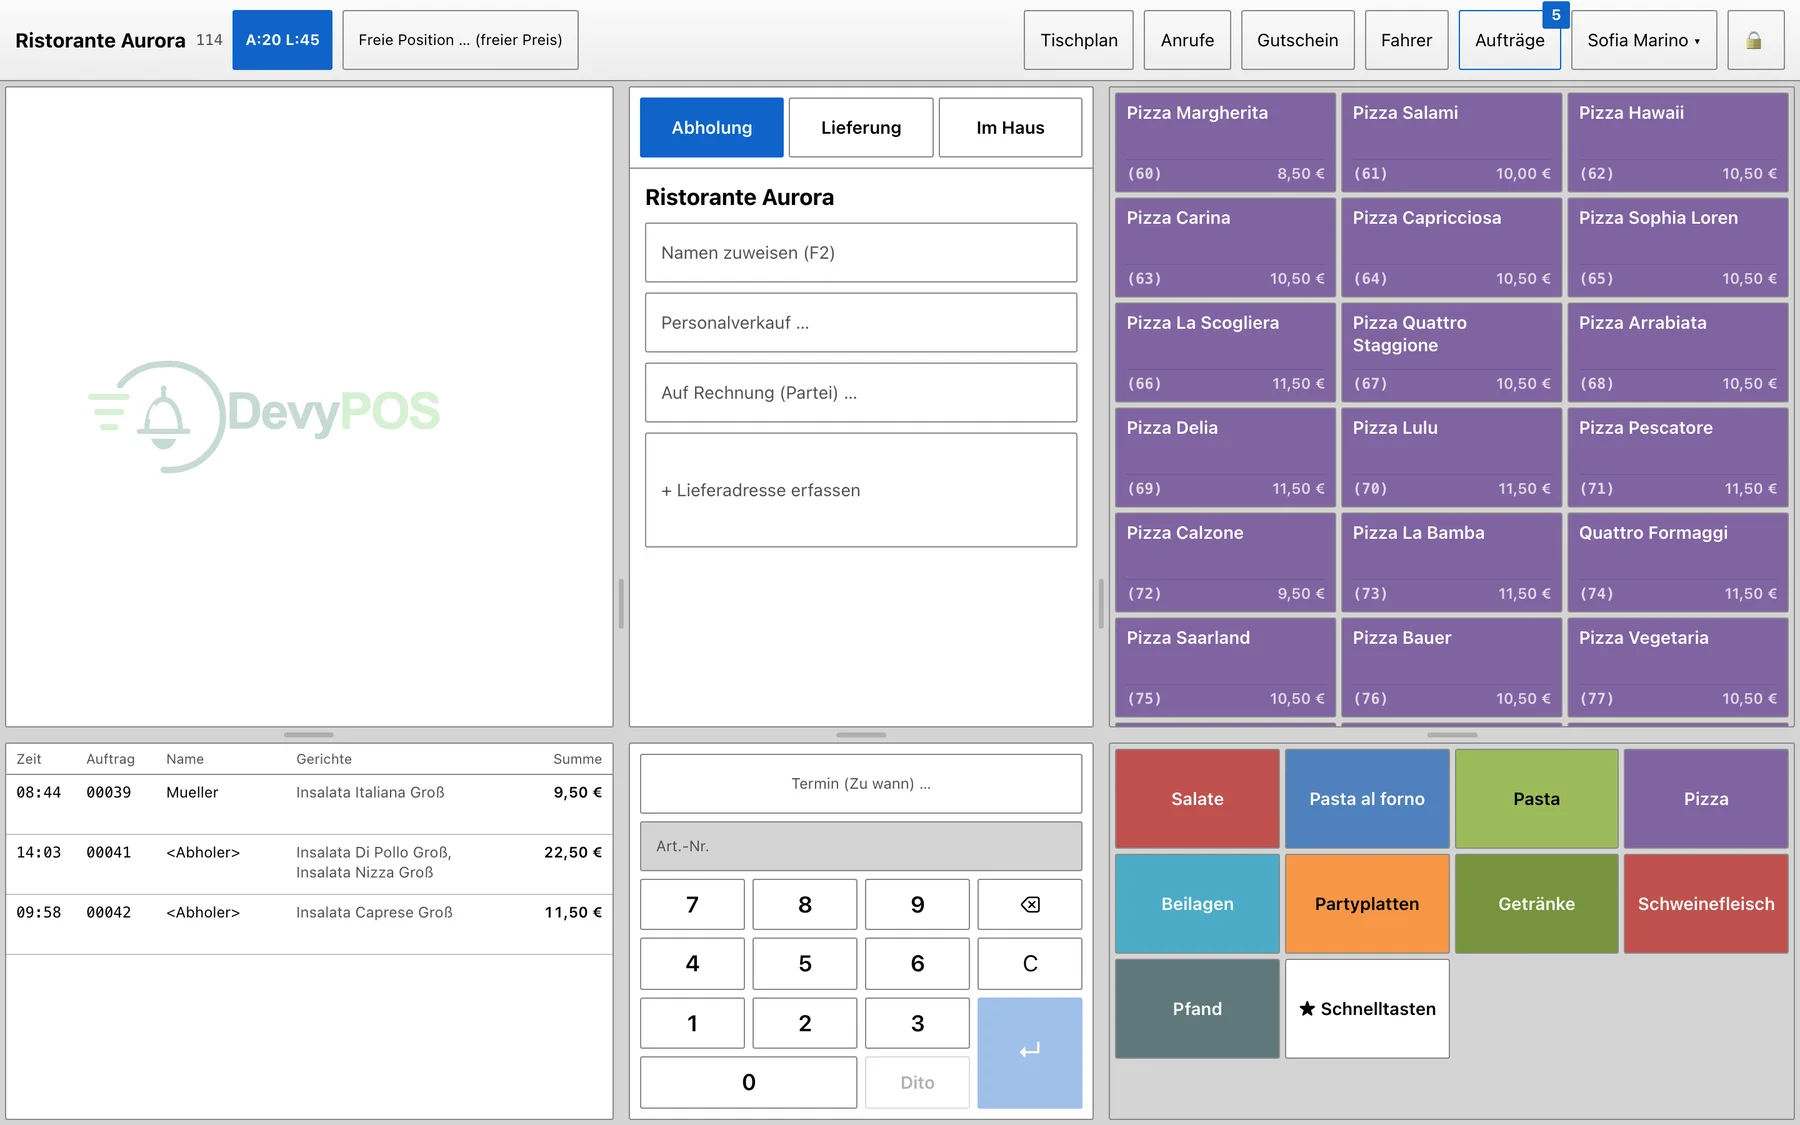The height and width of the screenshot is (1125, 1800).
Task: Click the enter arrow key on the numpad
Action: point(1029,1052)
